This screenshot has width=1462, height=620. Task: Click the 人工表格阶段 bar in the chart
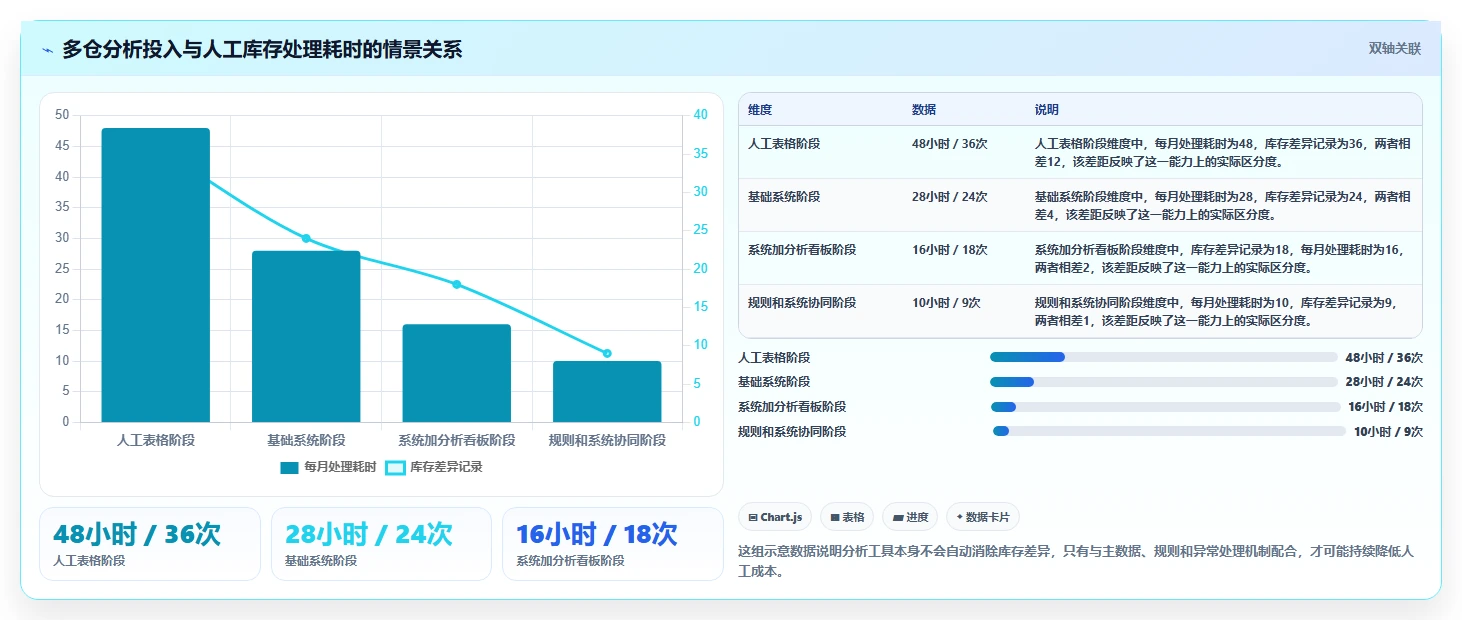pos(156,275)
